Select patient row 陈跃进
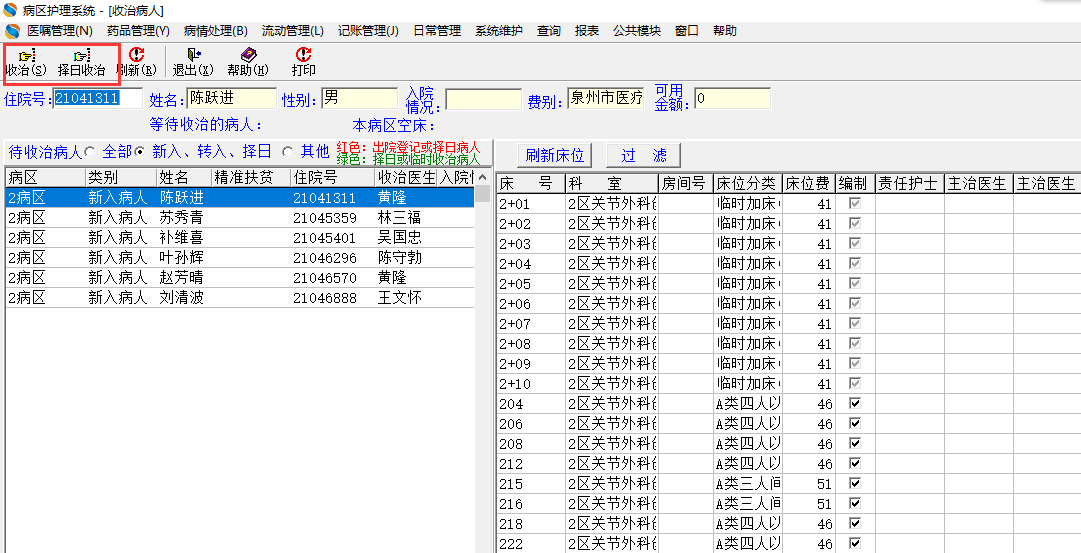The width and height of the screenshot is (1081, 553). tap(240, 198)
